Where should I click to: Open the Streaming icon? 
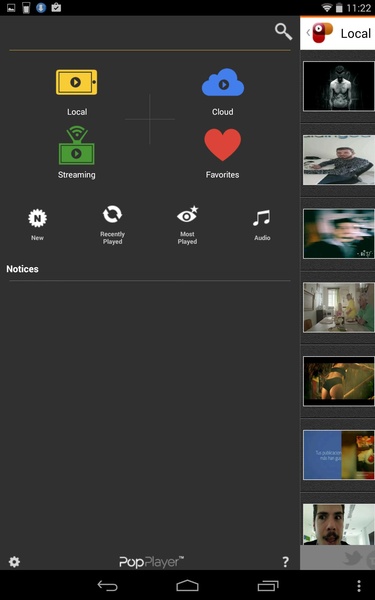77,145
